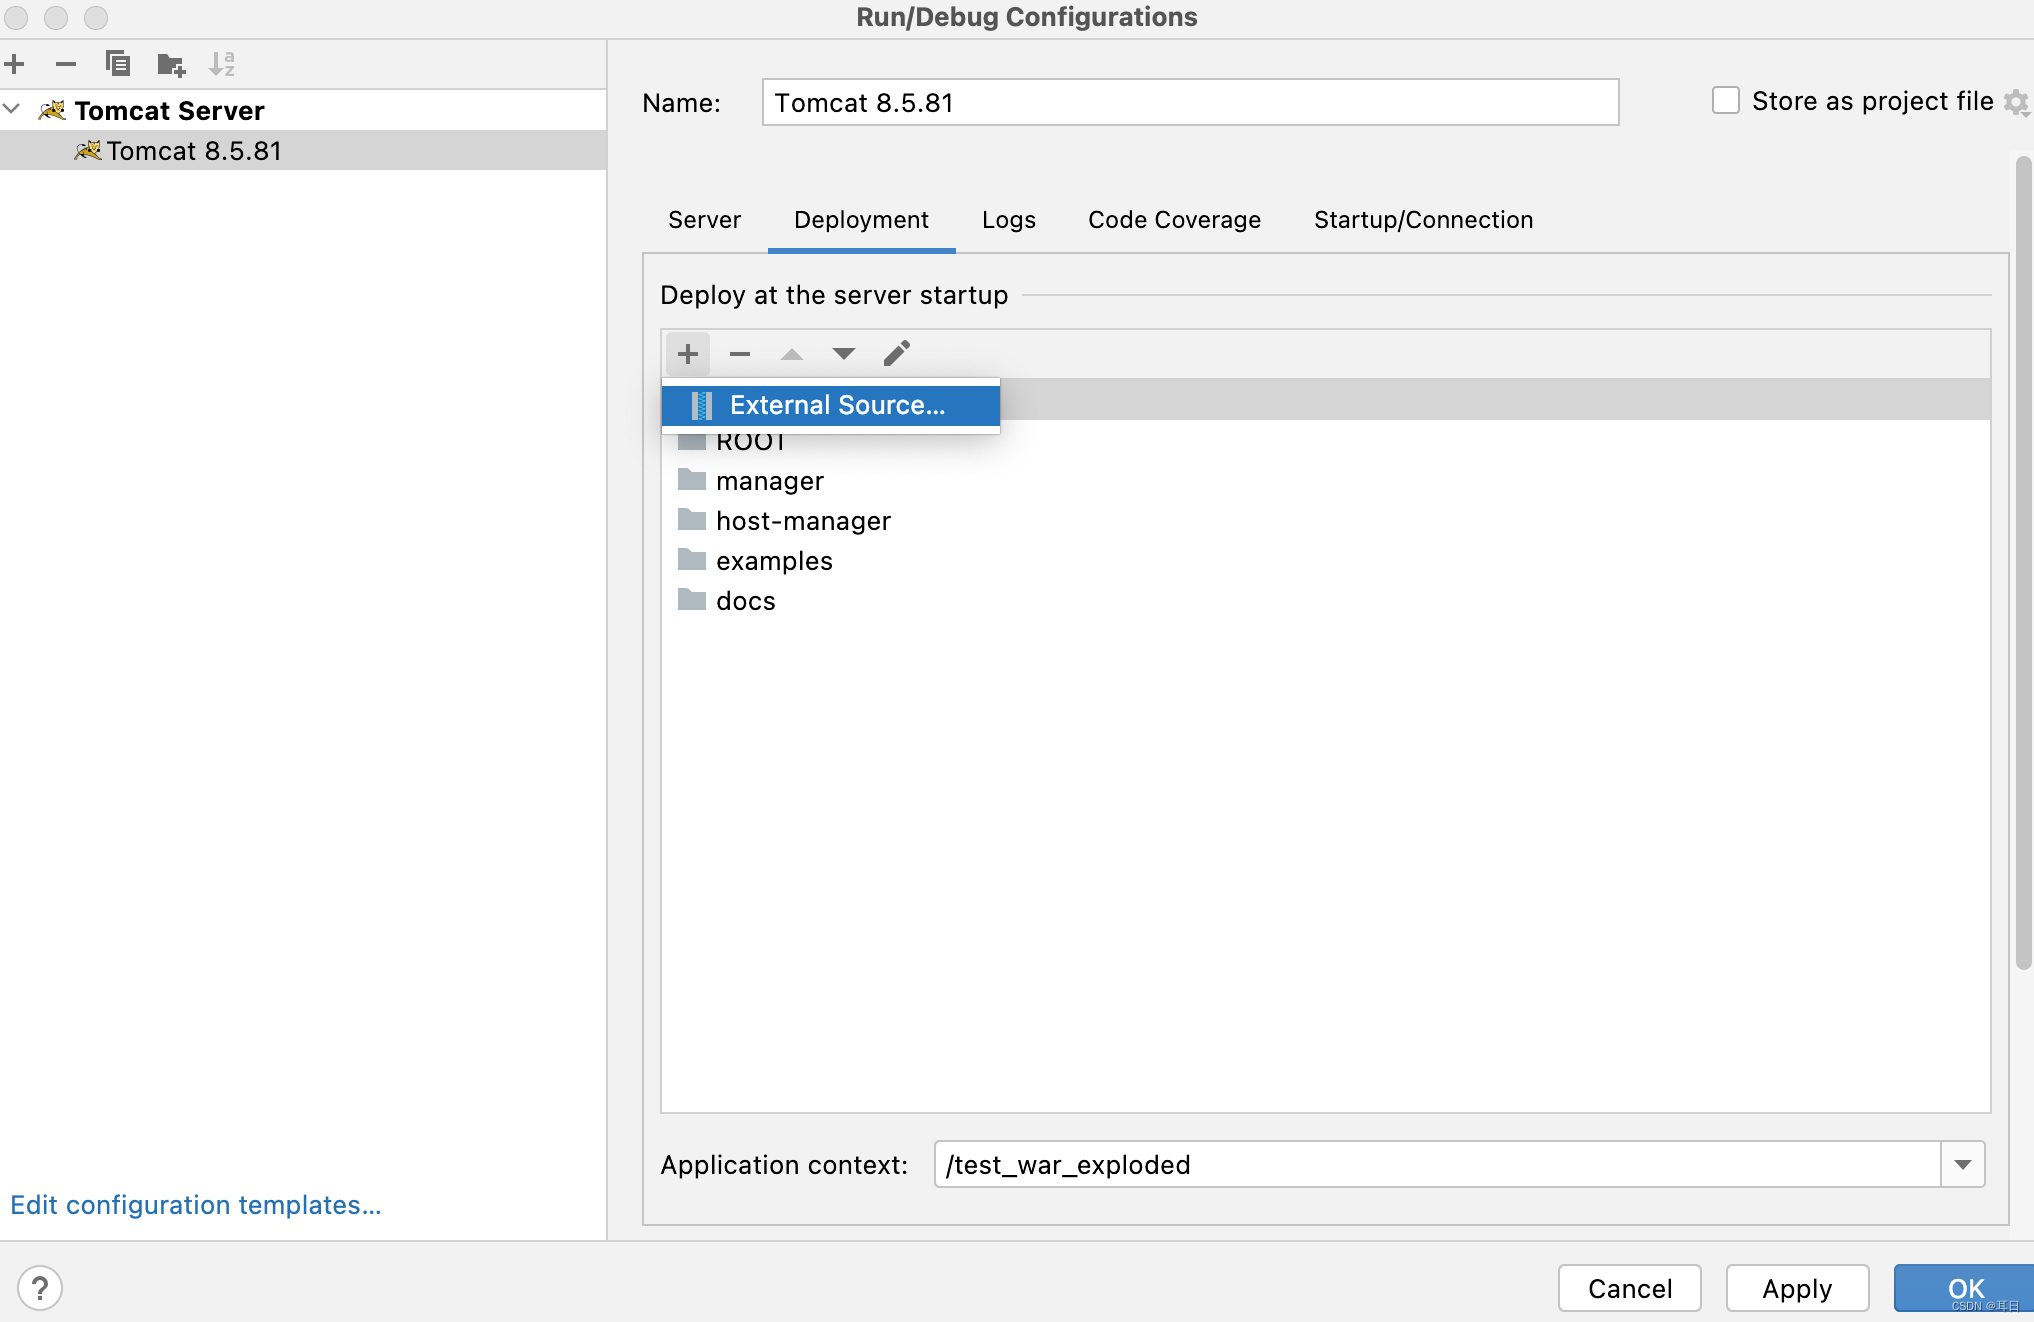Click the remove deployment icon
2034x1322 pixels.
pyautogui.click(x=738, y=353)
